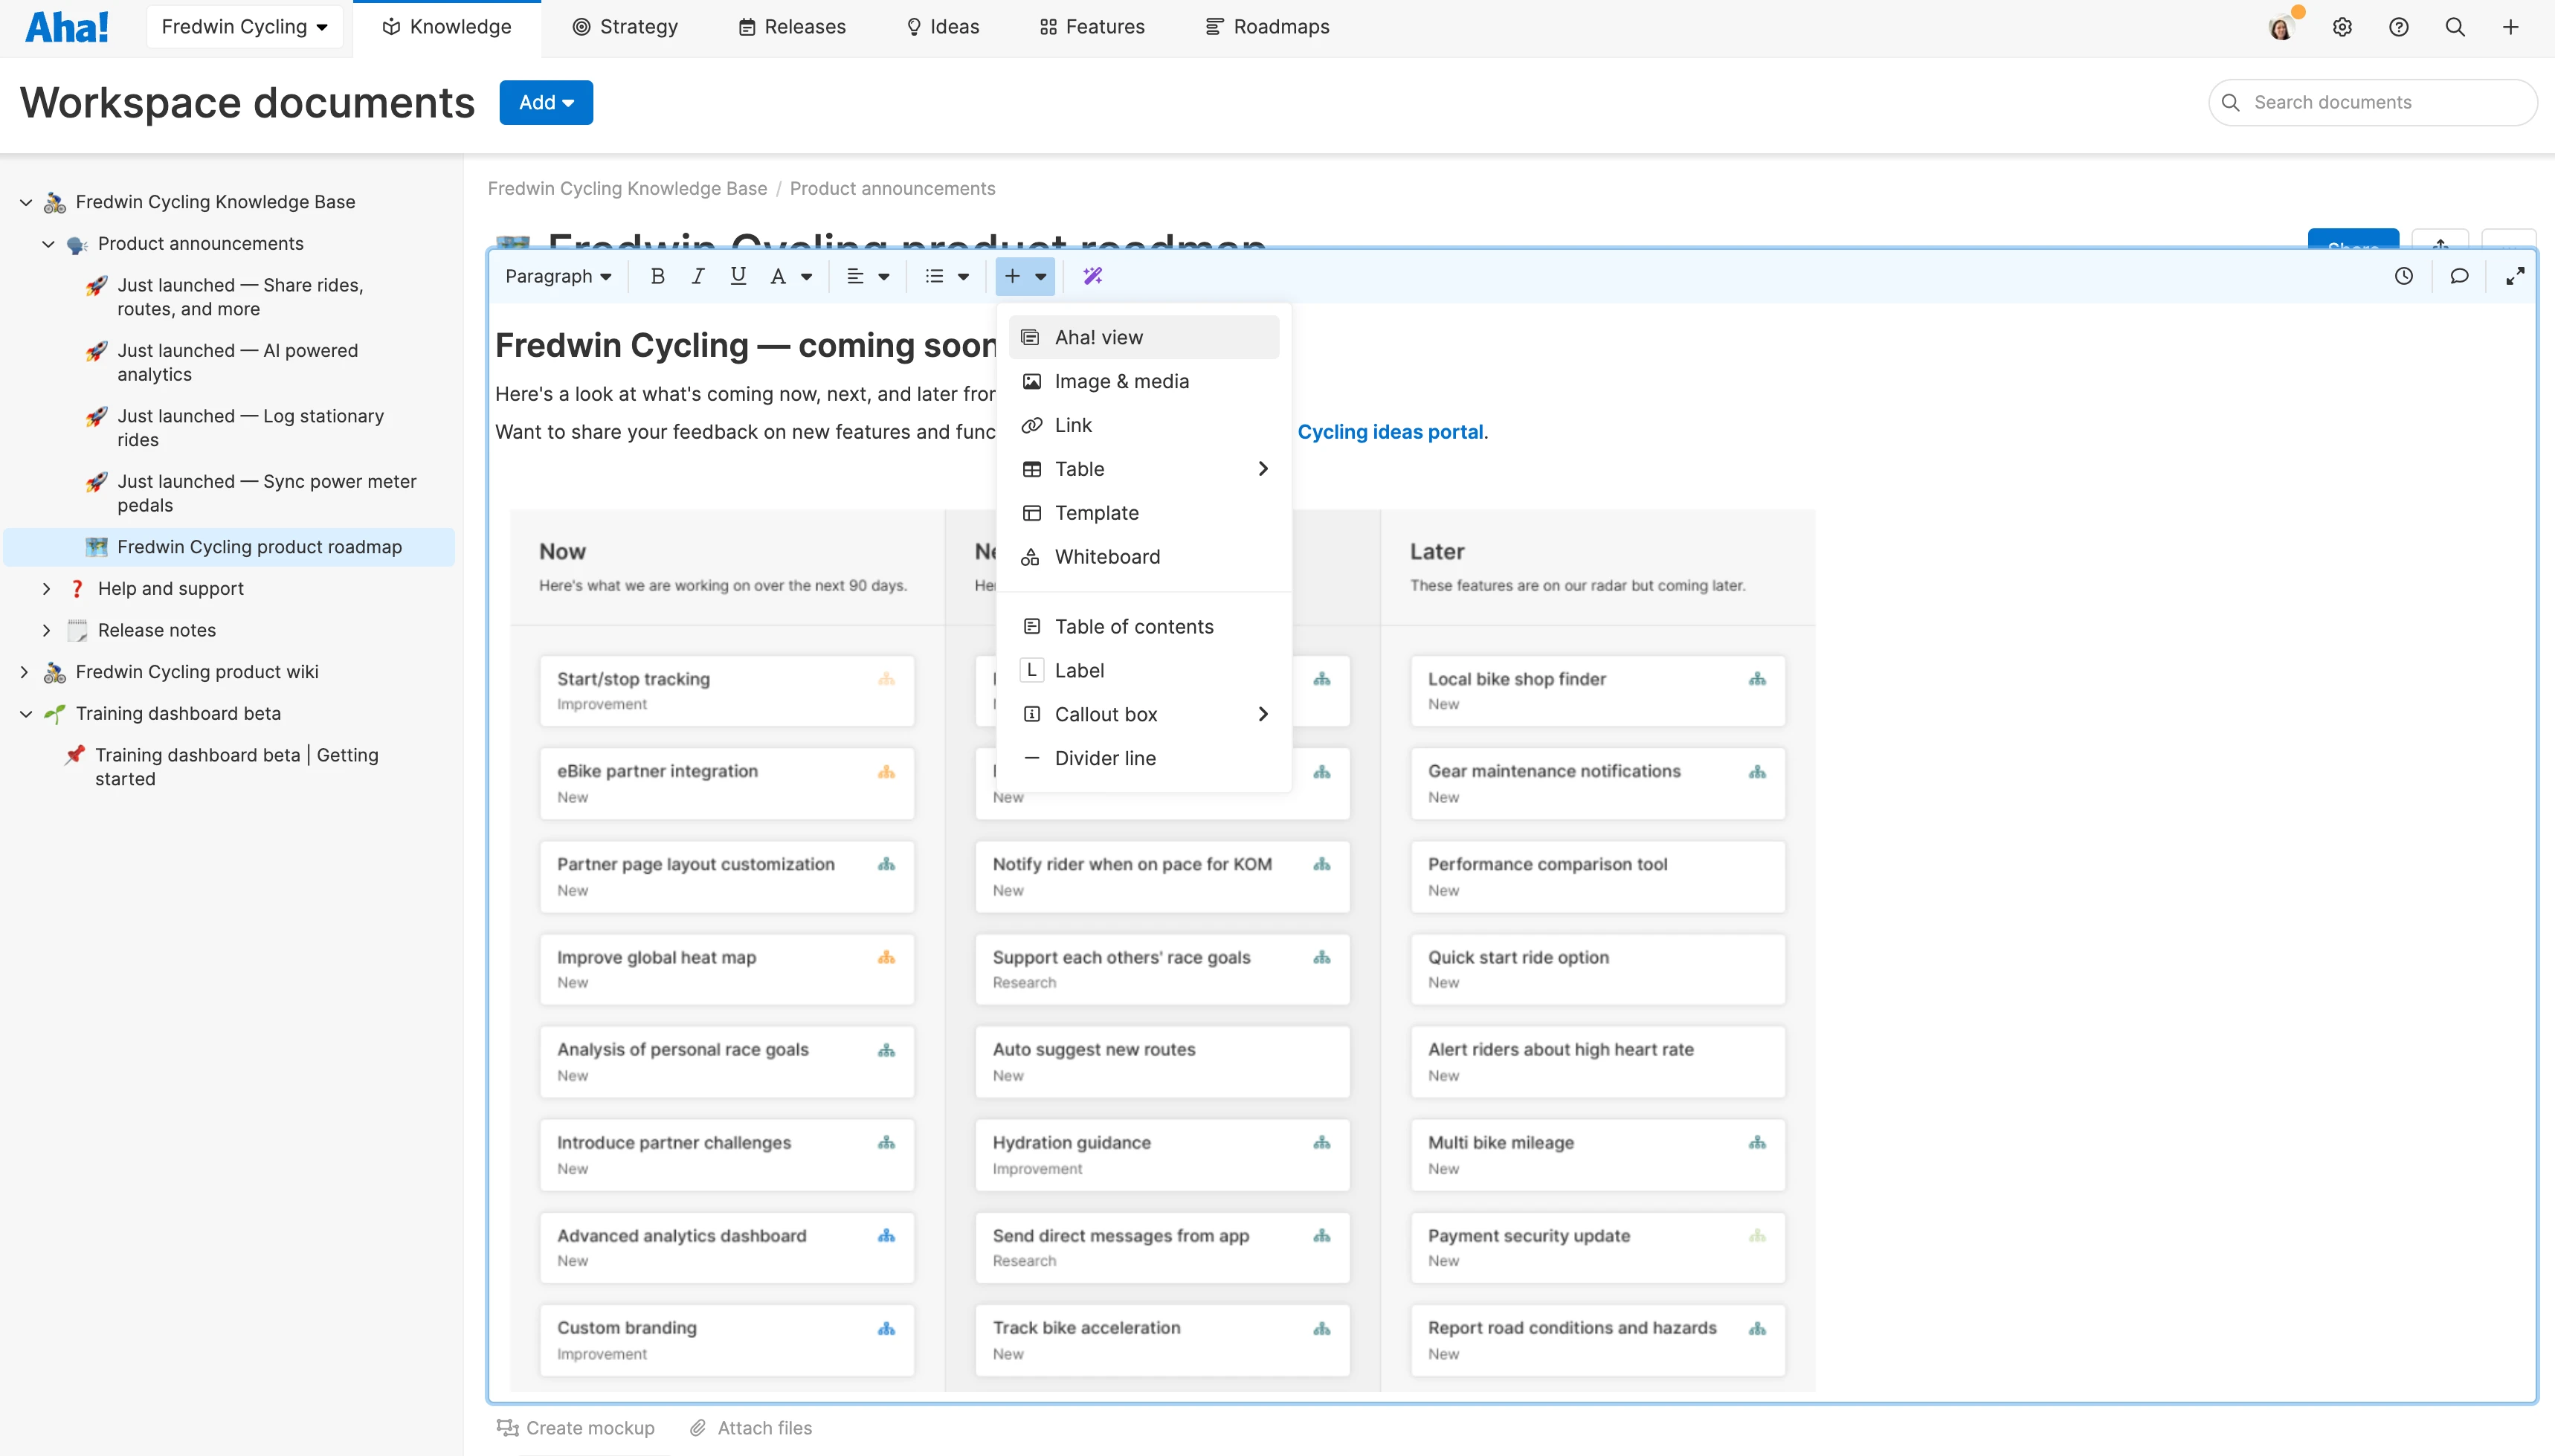This screenshot has width=2555, height=1456.
Task: Open document comments
Action: [2459, 276]
